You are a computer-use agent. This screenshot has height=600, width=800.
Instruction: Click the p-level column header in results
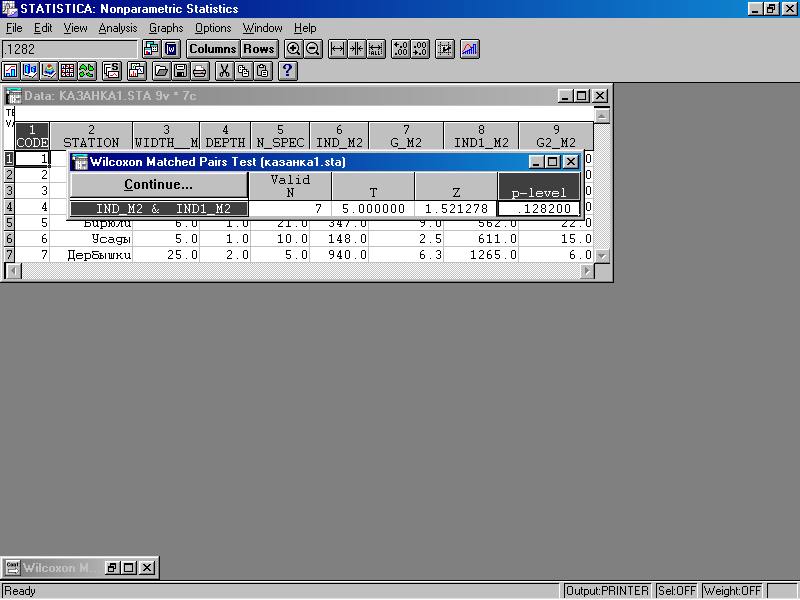pos(539,186)
